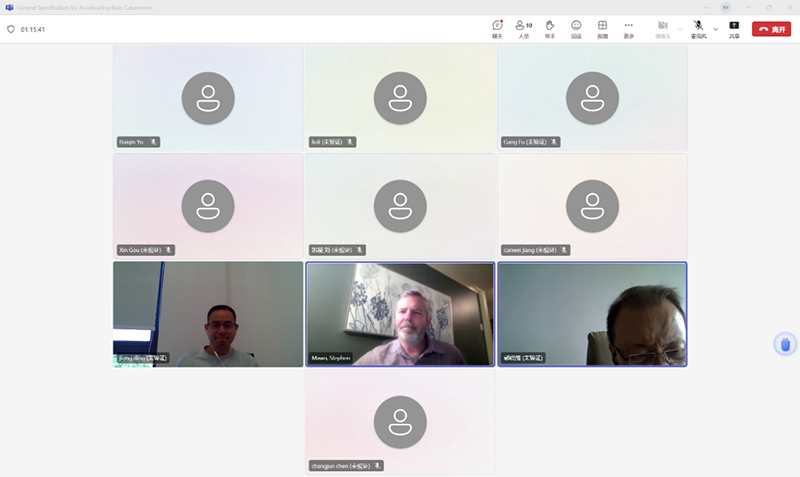Open the reactions emoji menu

(x=576, y=29)
